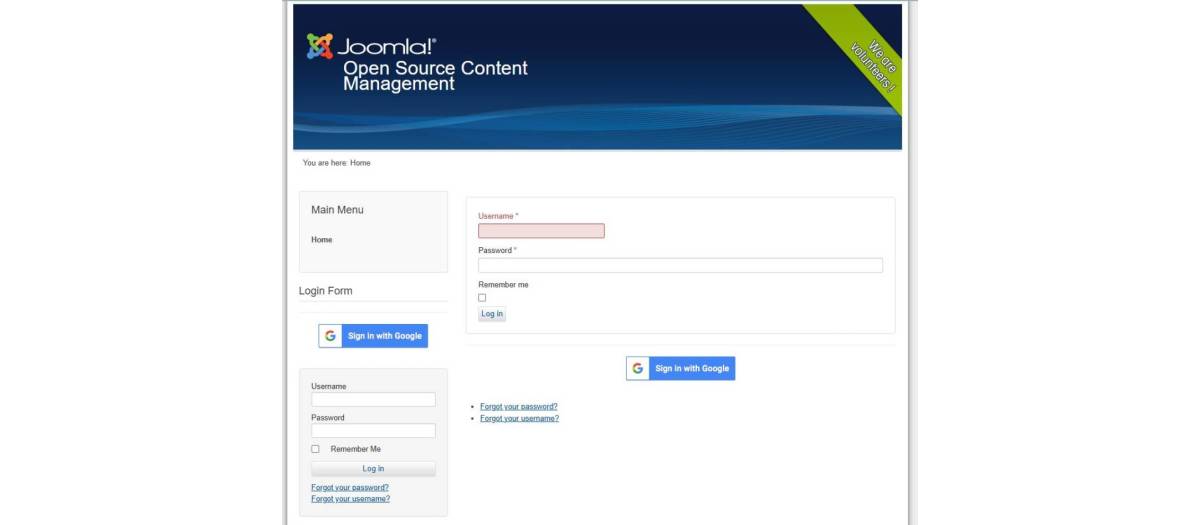Click the 'Open Source Content Management' header title
The height and width of the screenshot is (525, 1200).
click(434, 76)
